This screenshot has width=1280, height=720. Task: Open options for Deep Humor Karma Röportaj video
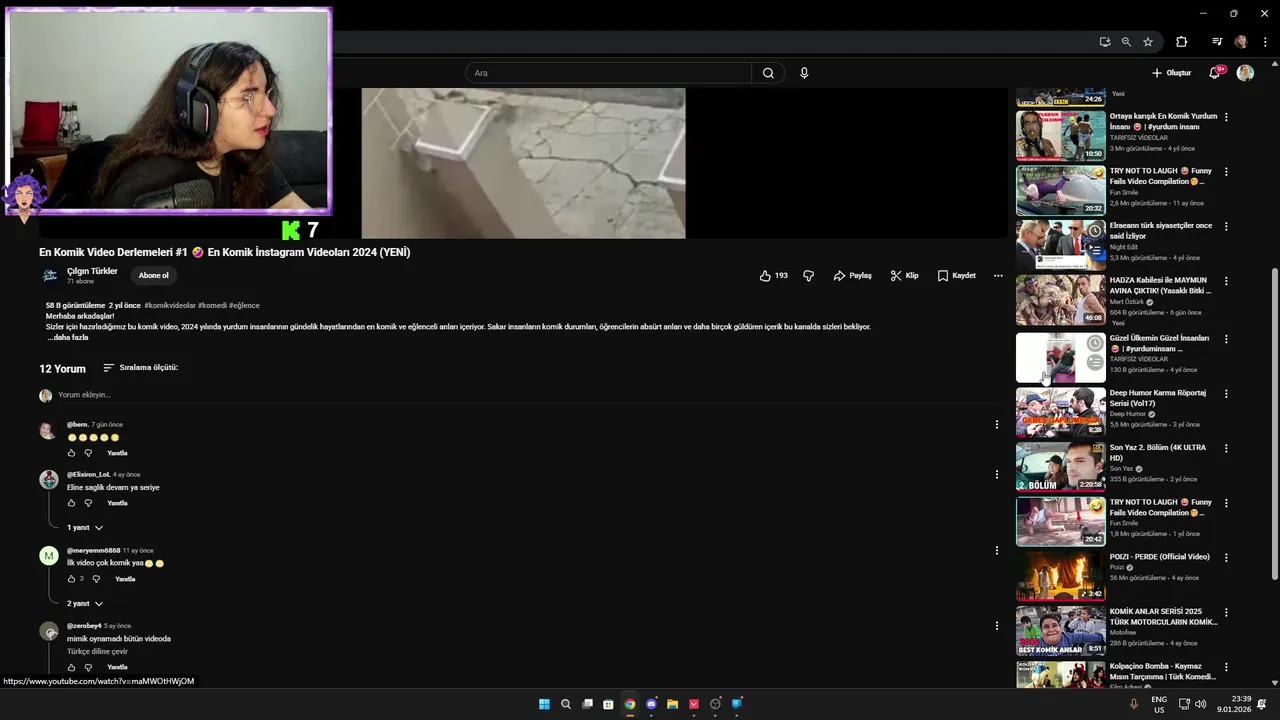point(1226,394)
